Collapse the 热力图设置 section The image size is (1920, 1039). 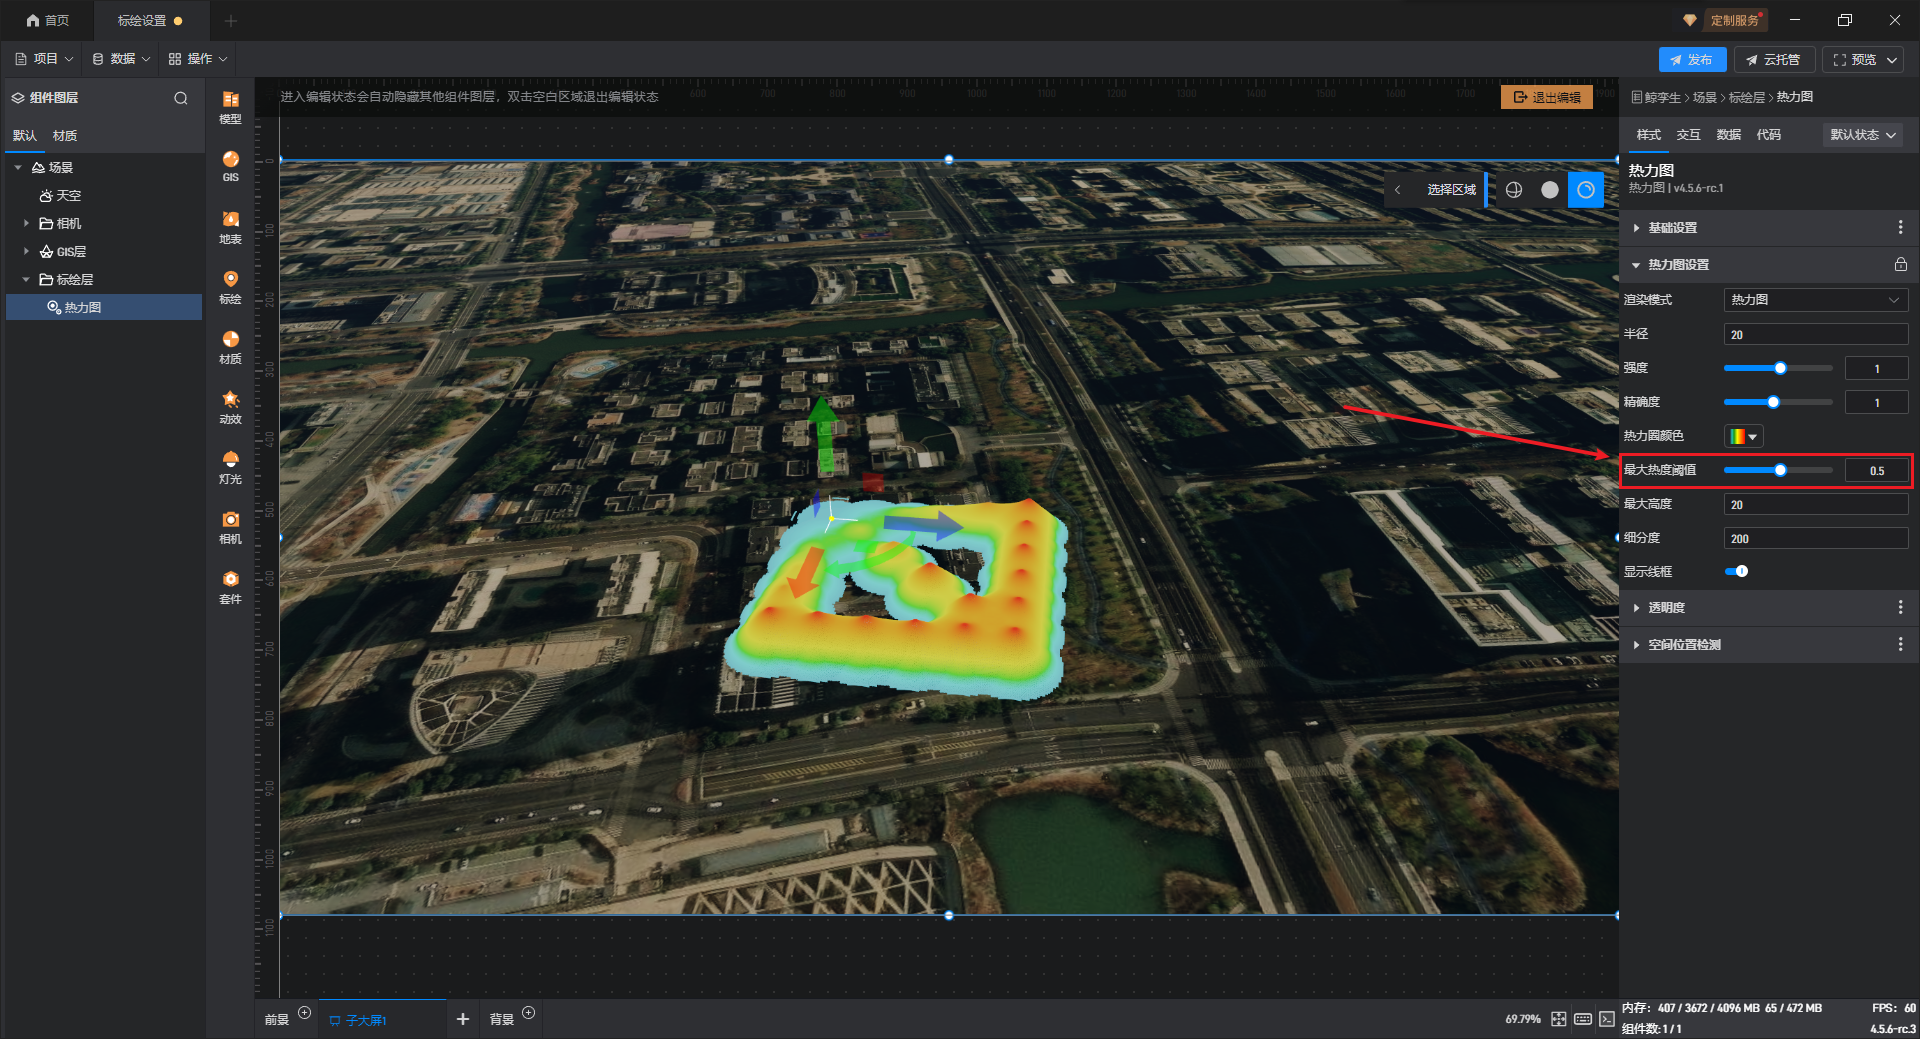click(1636, 265)
